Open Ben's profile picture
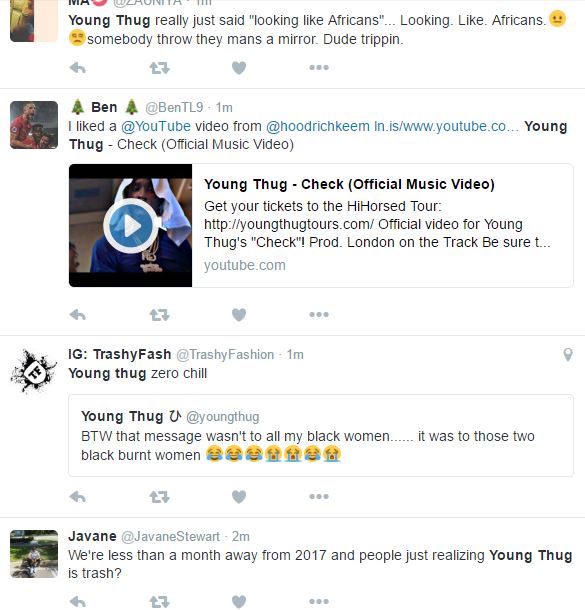Screen dimensions: 585x610 coord(34,125)
